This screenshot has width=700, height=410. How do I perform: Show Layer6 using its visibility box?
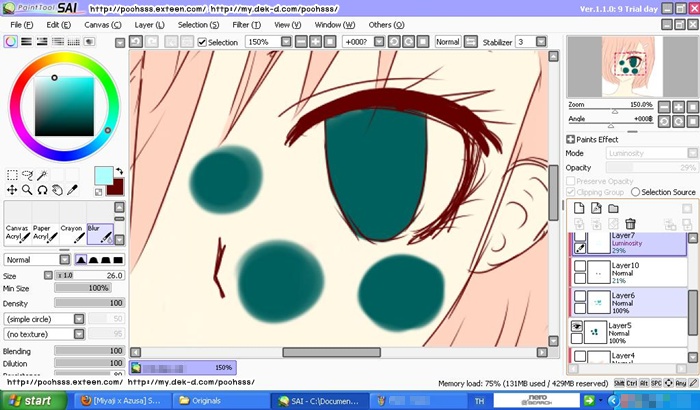pyautogui.click(x=580, y=296)
